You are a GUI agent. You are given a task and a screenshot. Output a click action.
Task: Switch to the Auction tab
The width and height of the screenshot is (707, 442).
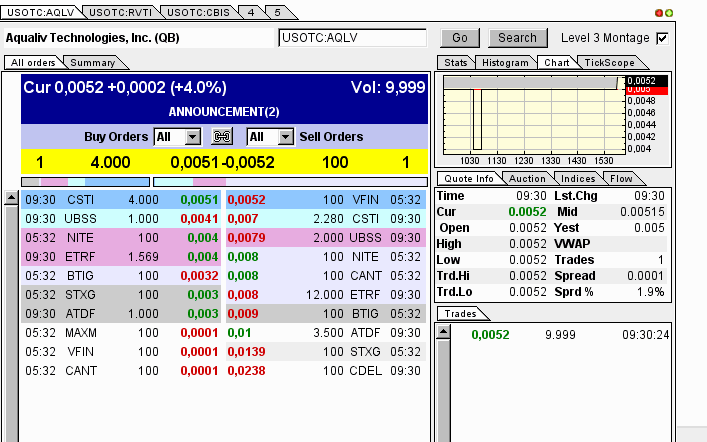(x=527, y=179)
